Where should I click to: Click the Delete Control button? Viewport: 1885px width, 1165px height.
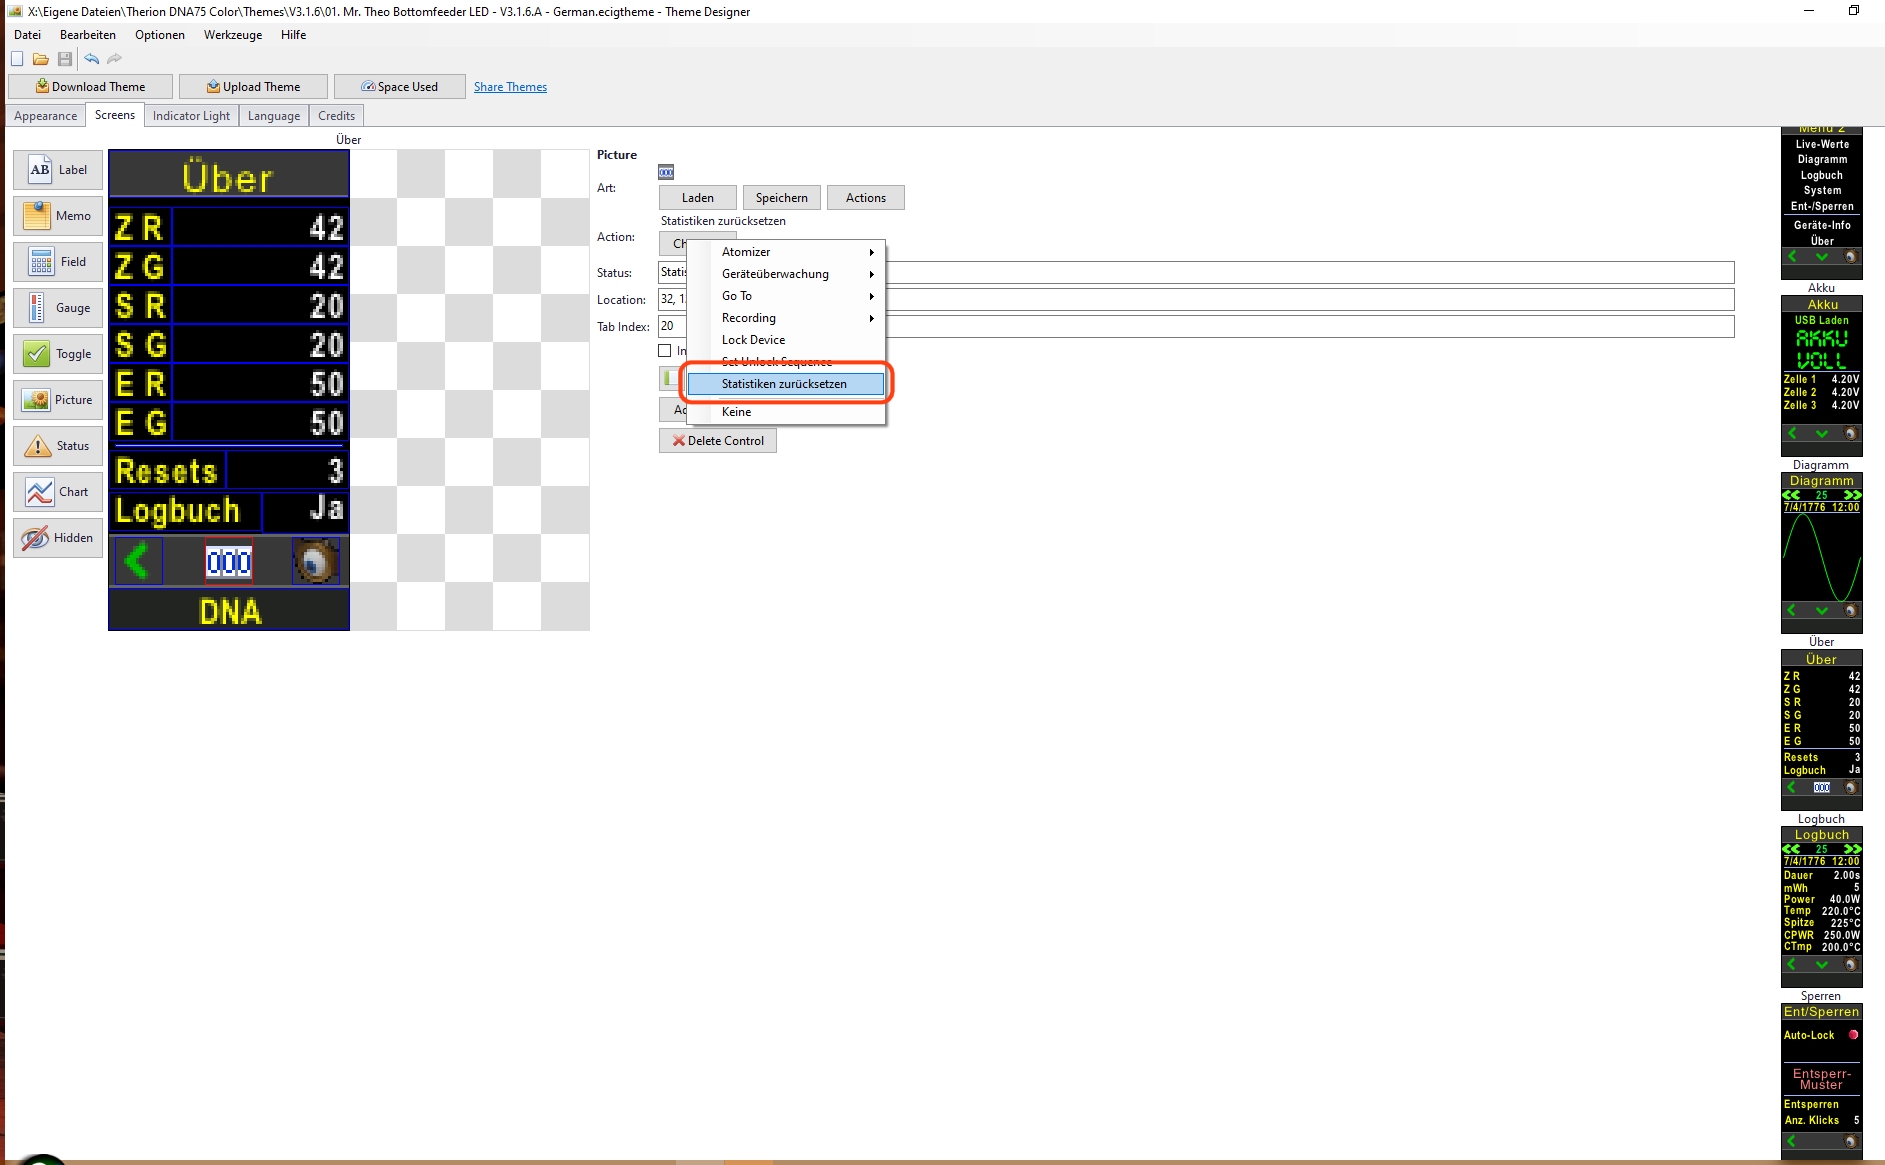tap(718, 441)
